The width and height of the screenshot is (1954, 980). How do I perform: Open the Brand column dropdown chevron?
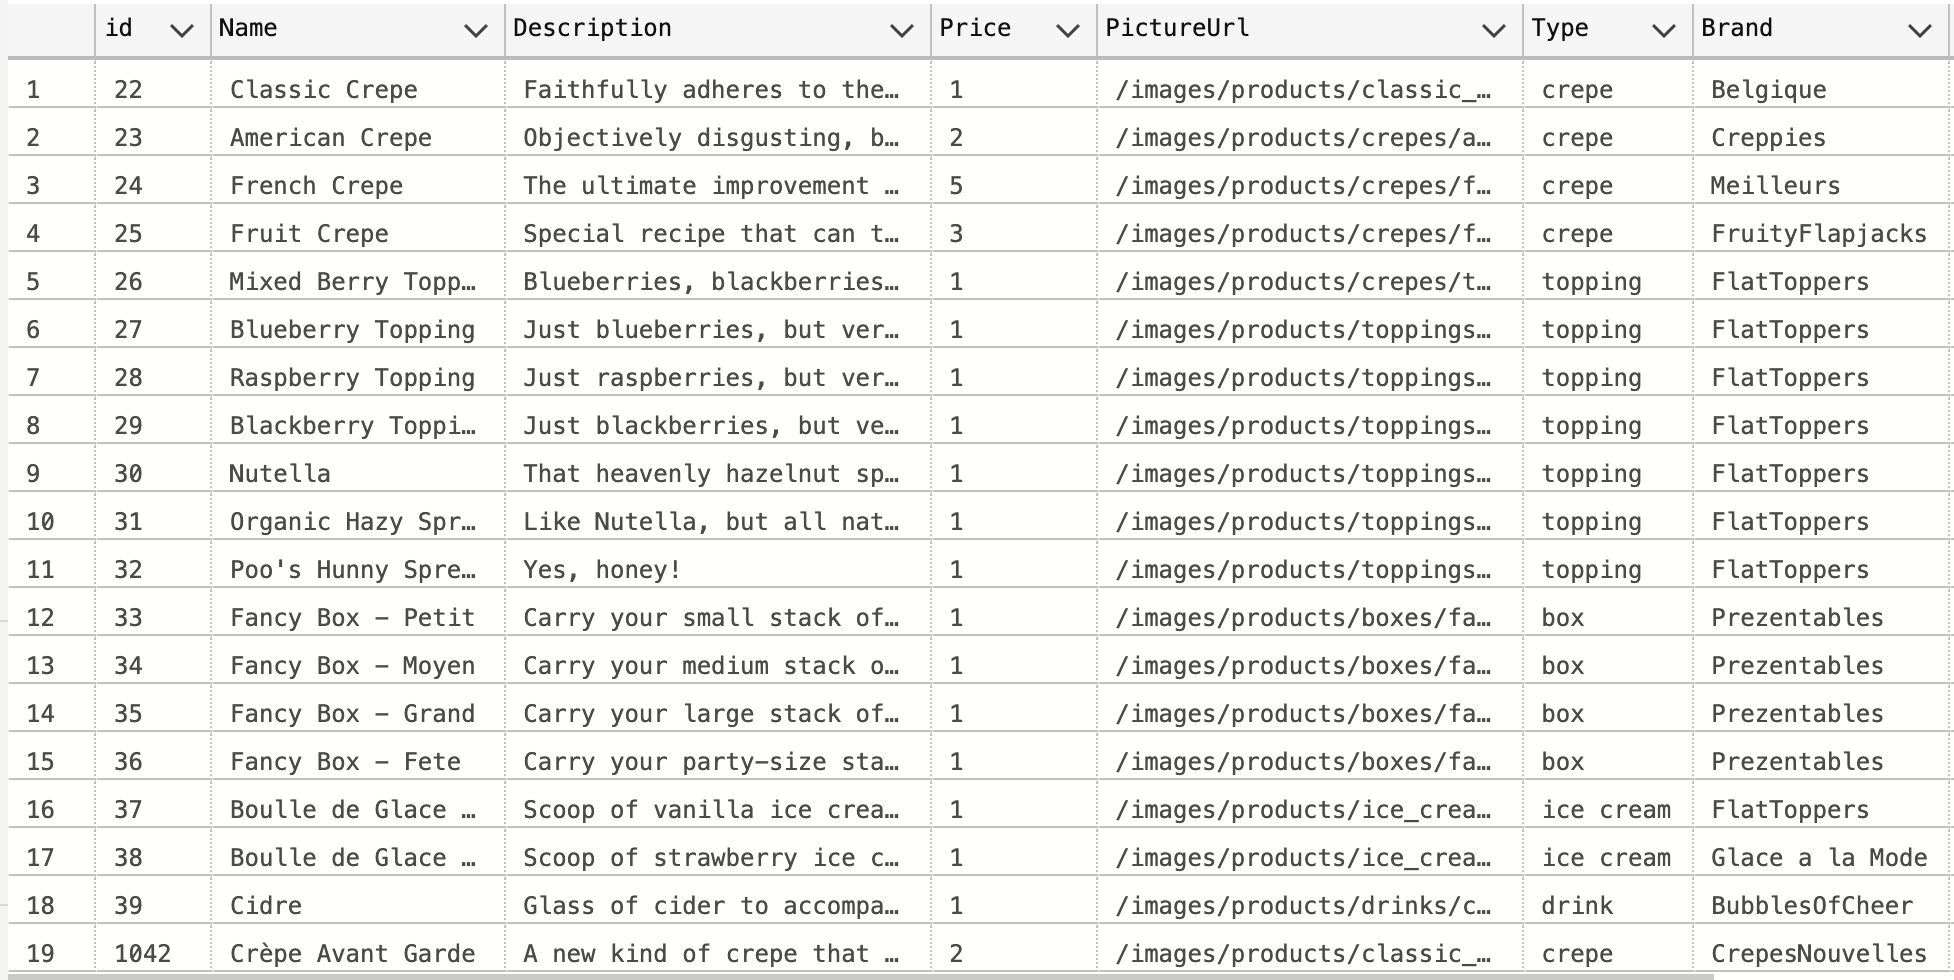[x=1920, y=31]
